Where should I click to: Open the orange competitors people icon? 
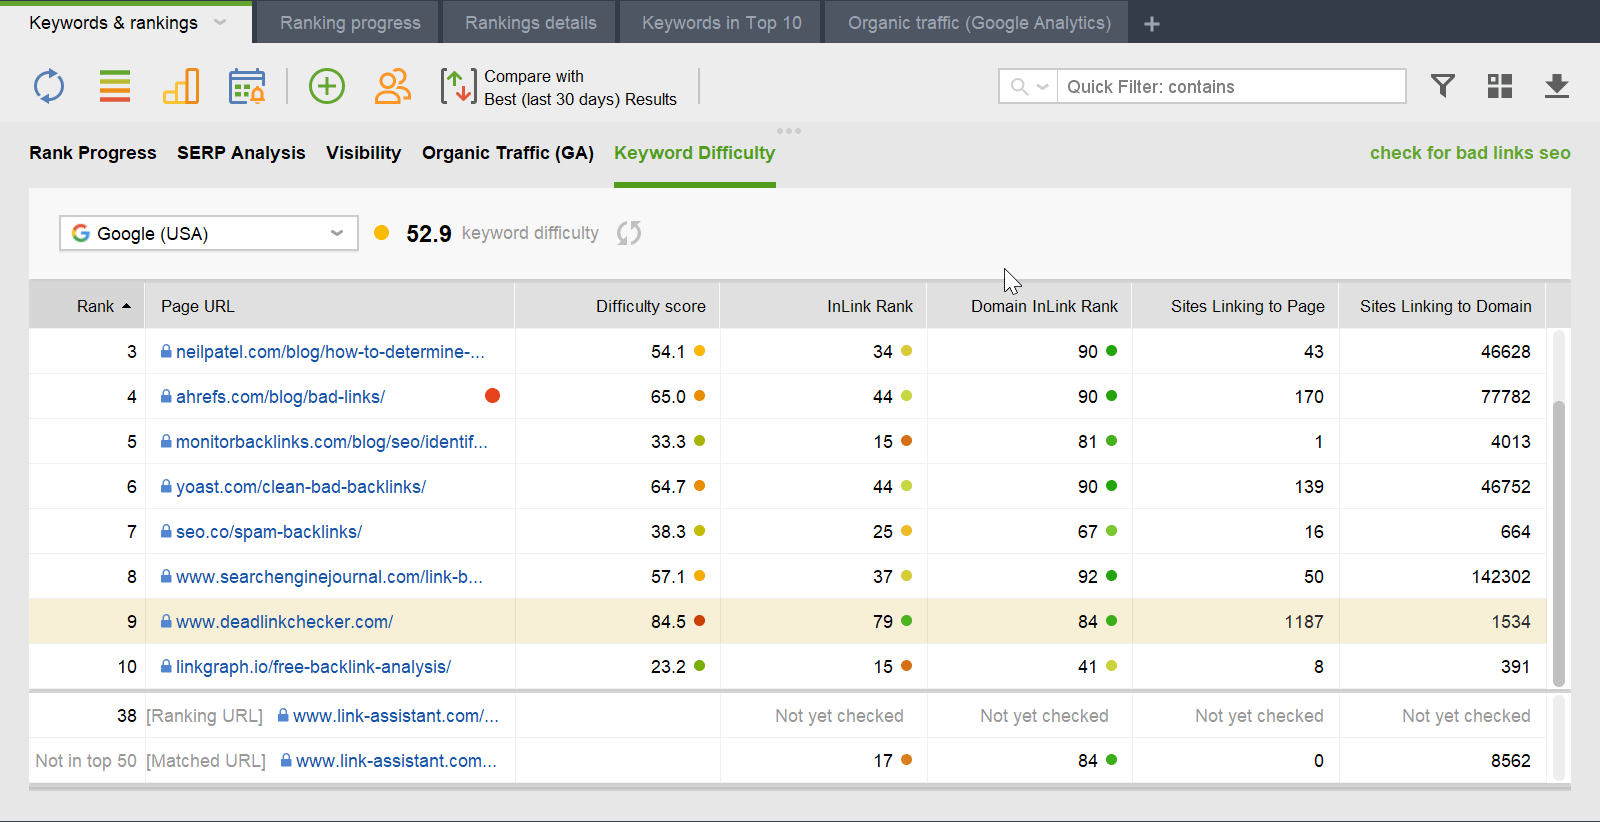click(393, 86)
